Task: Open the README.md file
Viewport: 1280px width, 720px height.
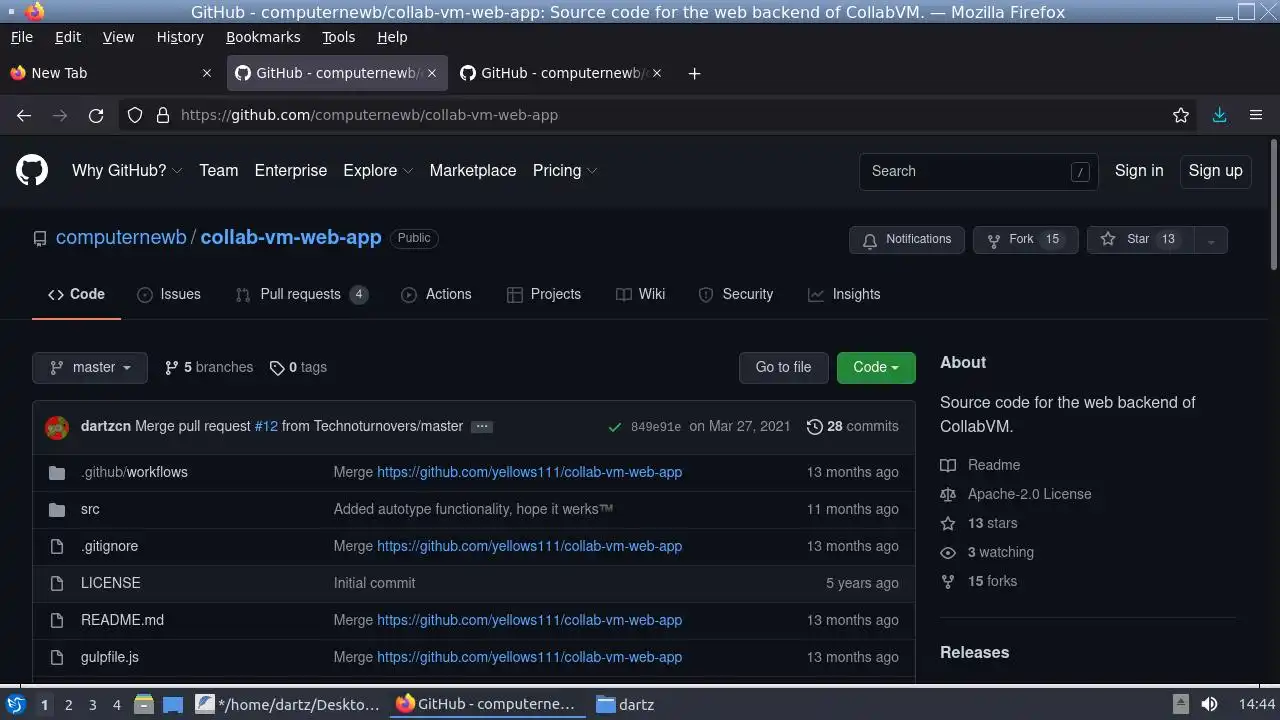Action: 122,620
